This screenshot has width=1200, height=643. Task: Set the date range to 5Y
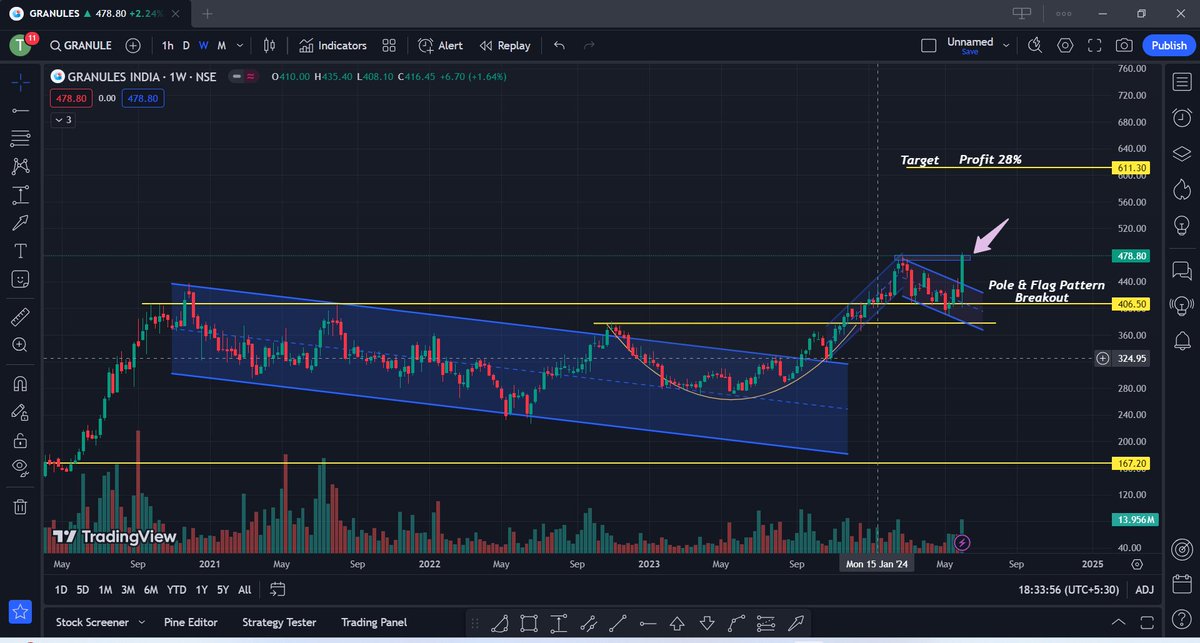[x=222, y=590]
